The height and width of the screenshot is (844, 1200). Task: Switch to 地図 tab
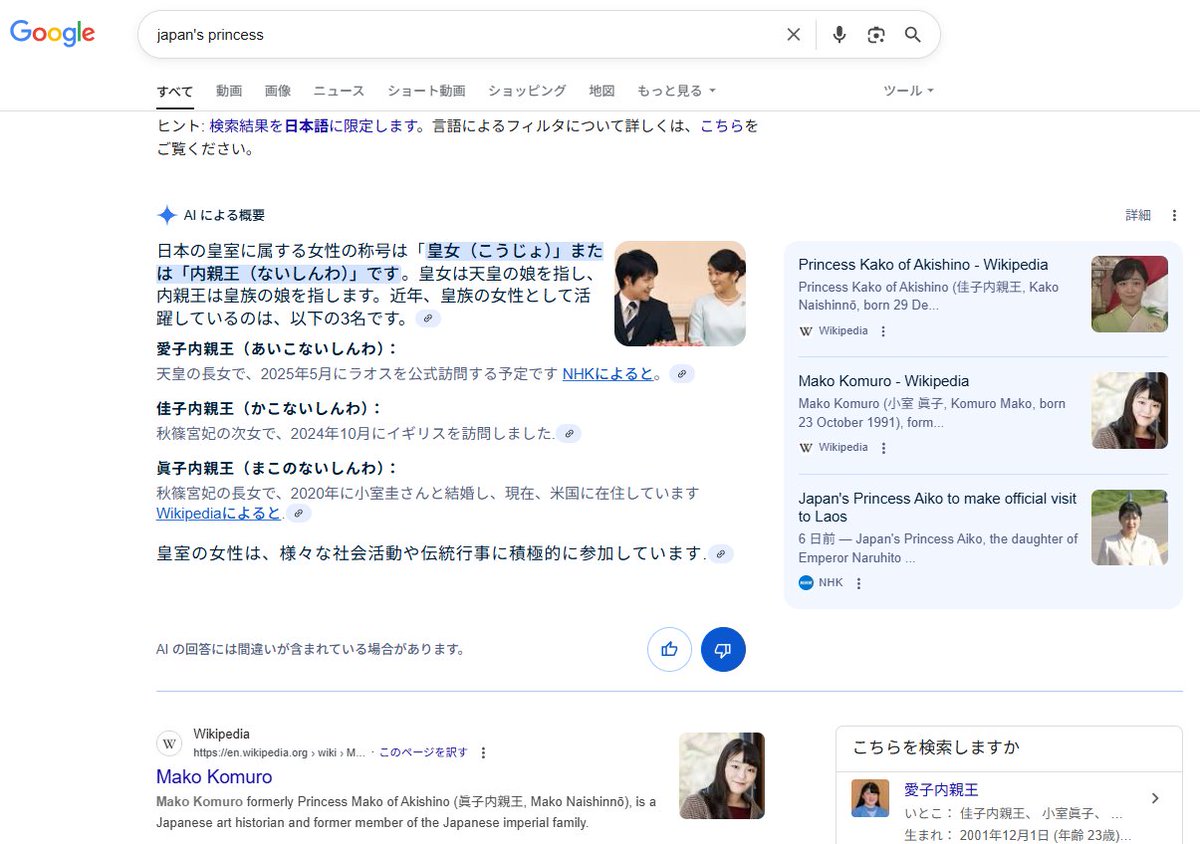[x=602, y=91]
